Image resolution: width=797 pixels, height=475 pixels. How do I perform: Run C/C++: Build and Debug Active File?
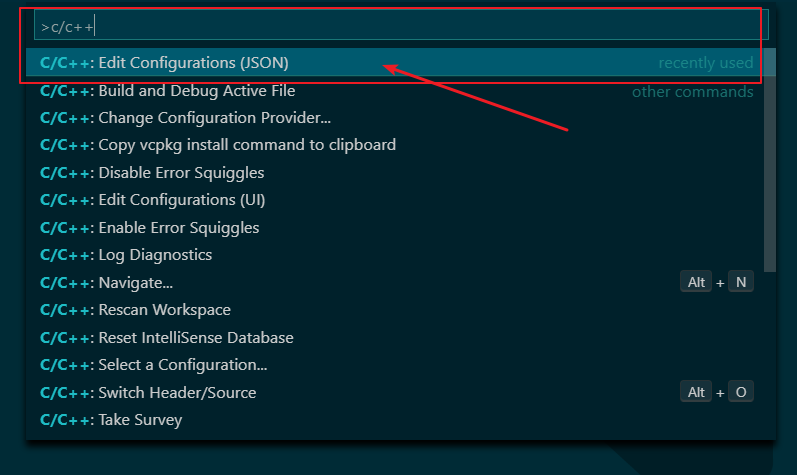point(167,90)
